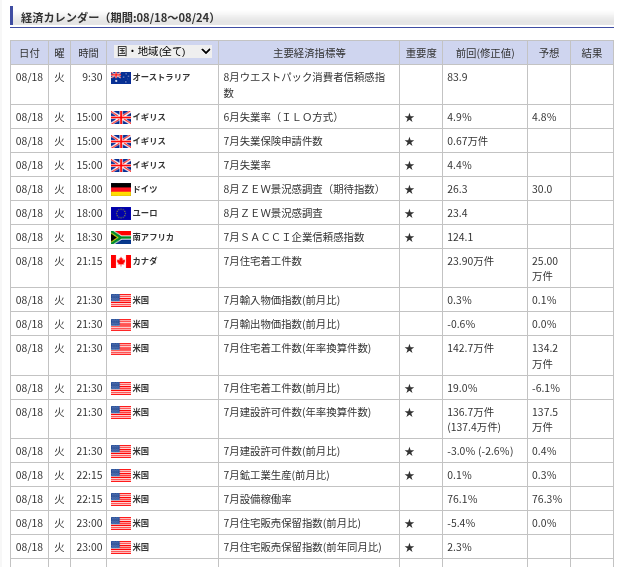Click the ドイツ country name

[145, 189]
